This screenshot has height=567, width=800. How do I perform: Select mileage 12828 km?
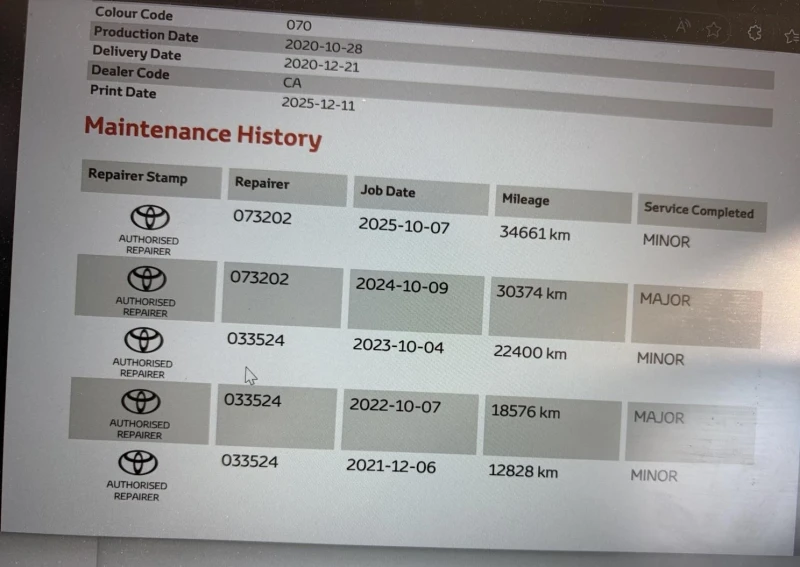523,471
